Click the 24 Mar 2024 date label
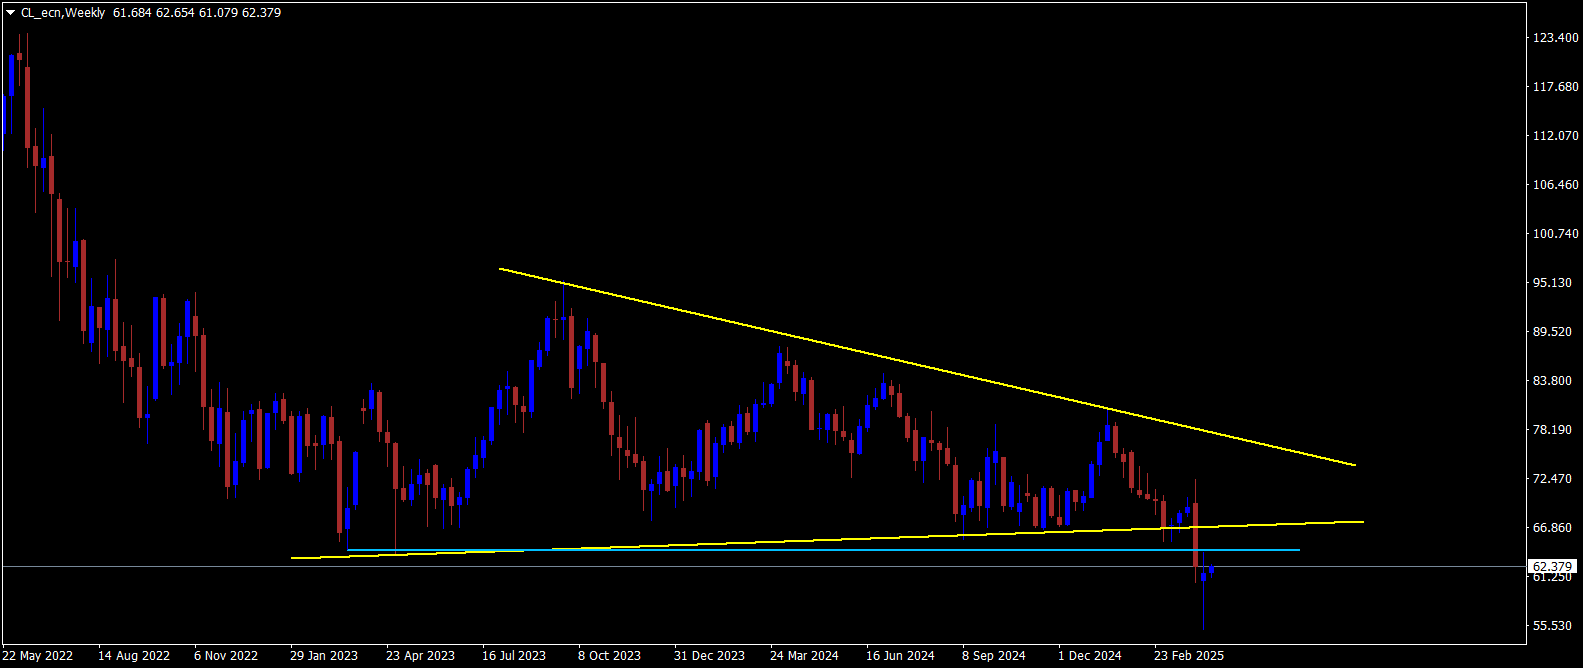1583x668 pixels. [x=804, y=656]
